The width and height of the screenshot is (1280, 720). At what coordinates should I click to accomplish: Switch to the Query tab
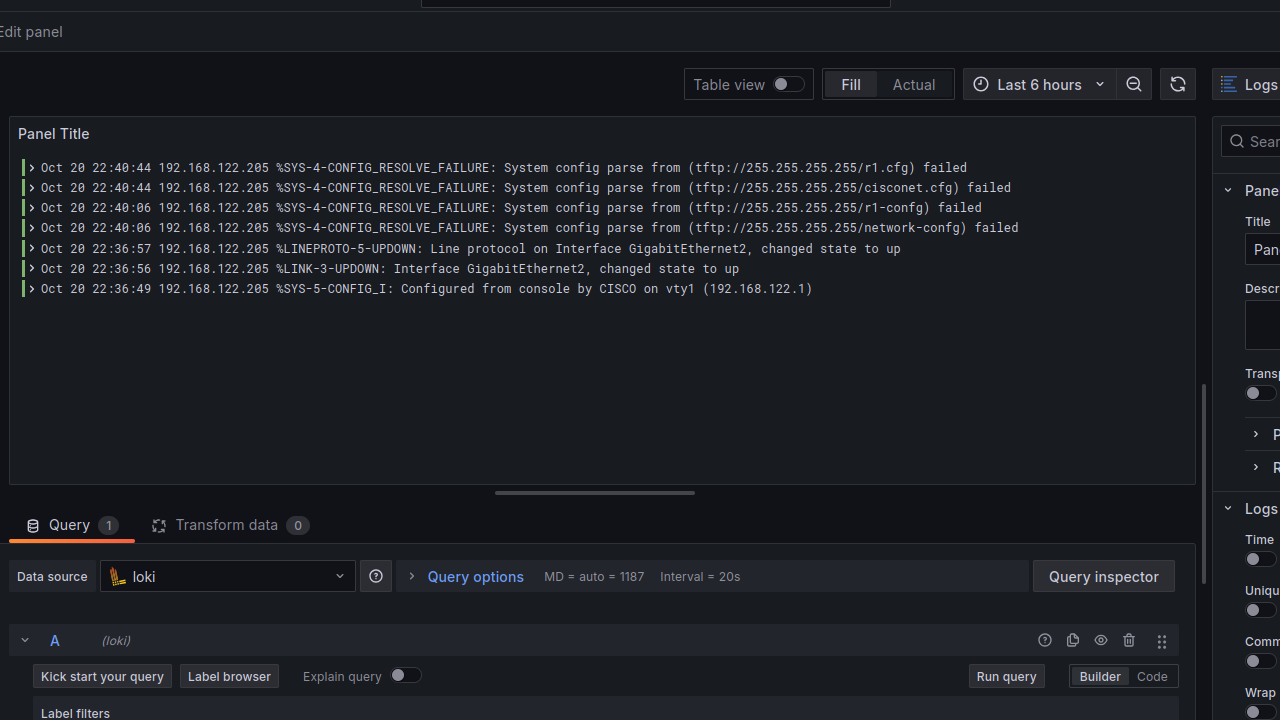tap(72, 525)
